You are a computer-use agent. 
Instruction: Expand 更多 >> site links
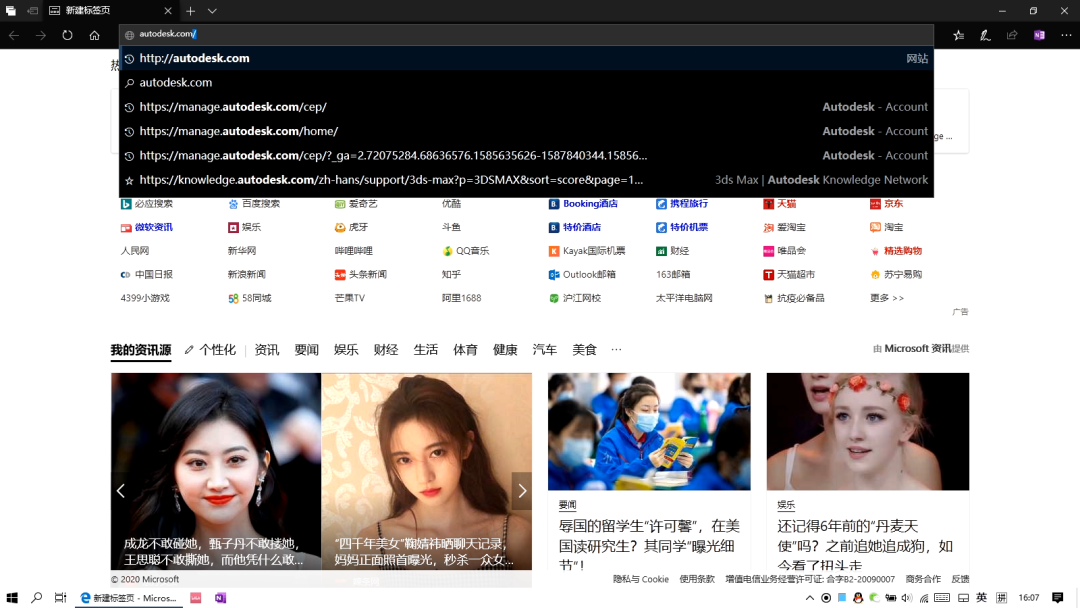point(887,298)
